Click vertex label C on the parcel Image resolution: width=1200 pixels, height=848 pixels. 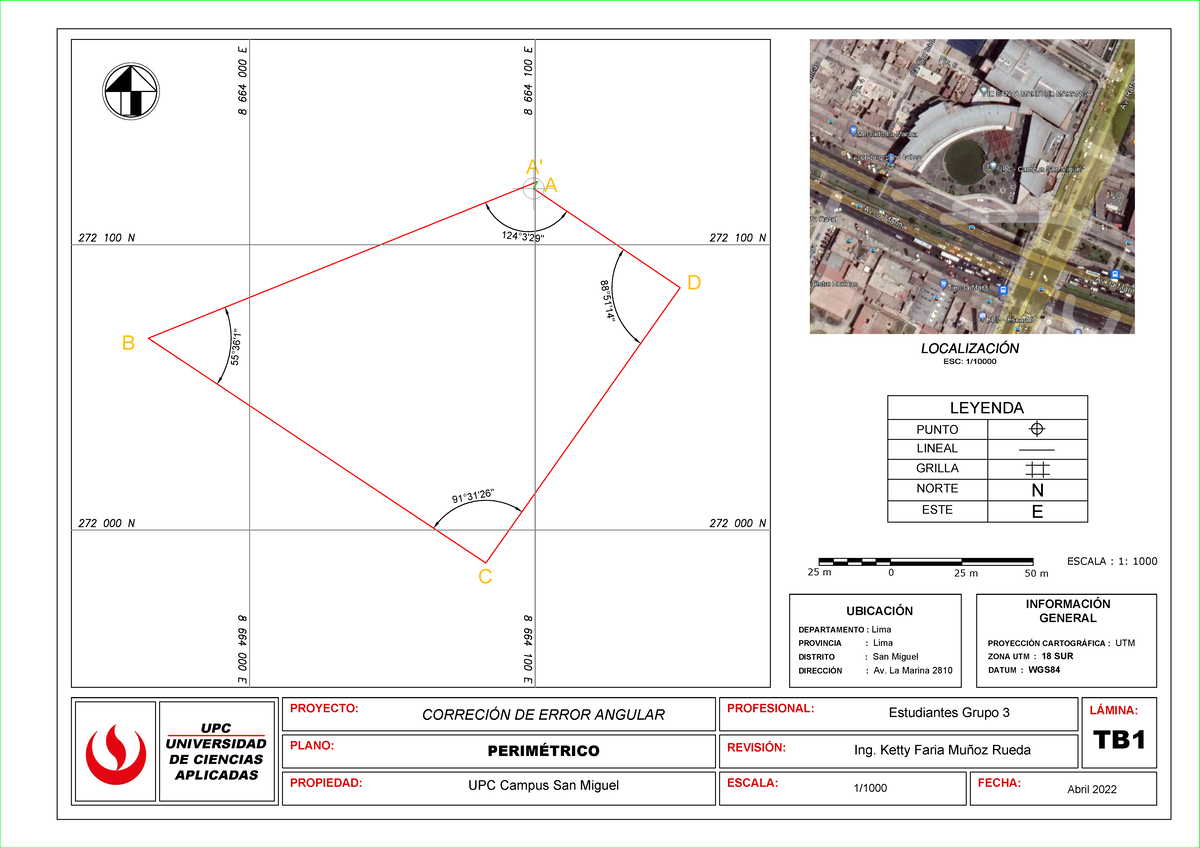(484, 574)
